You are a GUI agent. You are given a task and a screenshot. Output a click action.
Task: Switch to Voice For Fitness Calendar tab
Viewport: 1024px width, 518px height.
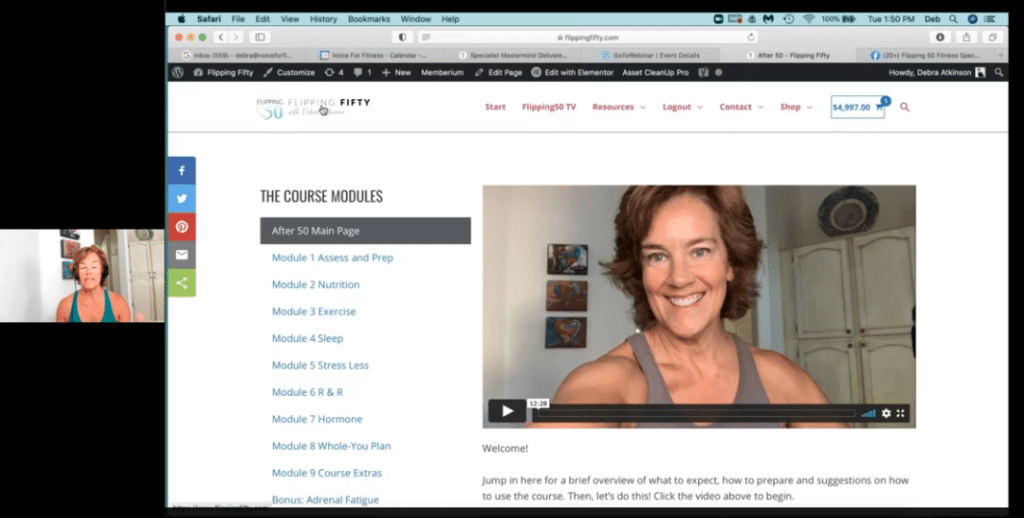[x=376, y=56]
